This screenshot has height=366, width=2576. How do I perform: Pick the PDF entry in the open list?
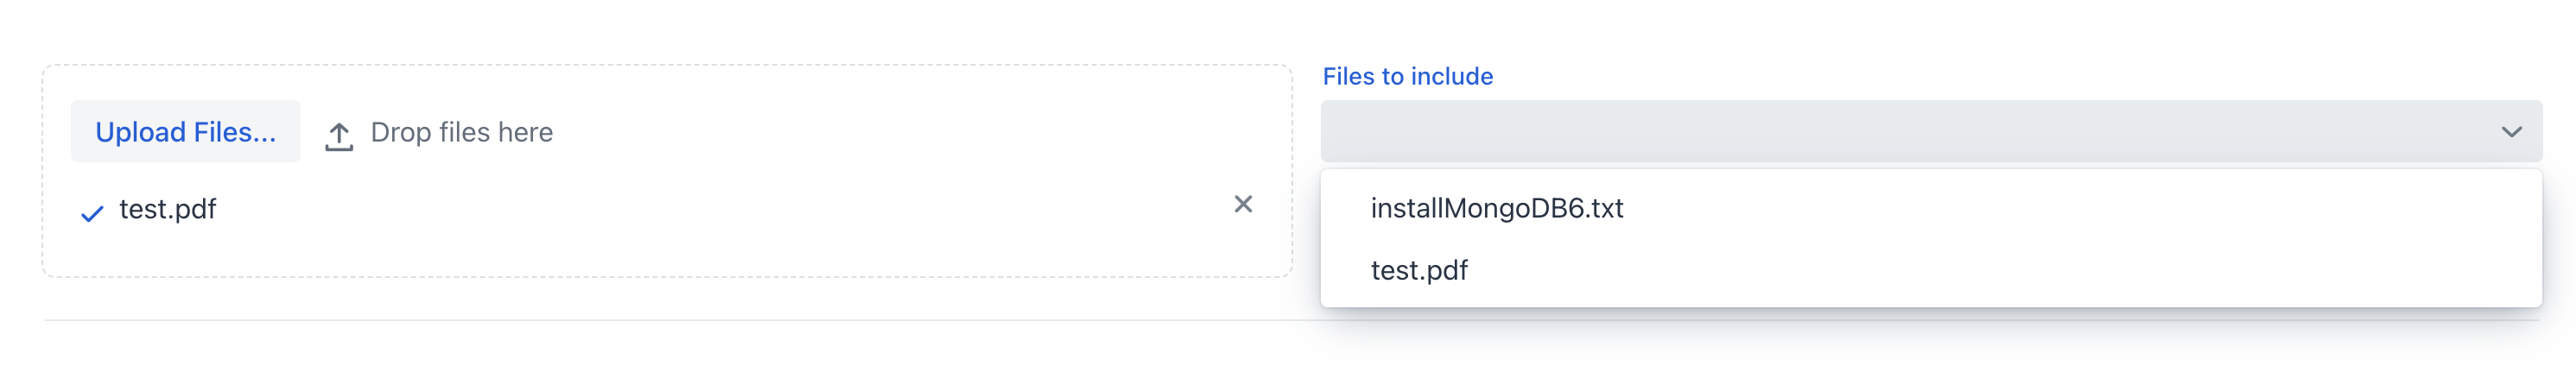pos(1418,270)
